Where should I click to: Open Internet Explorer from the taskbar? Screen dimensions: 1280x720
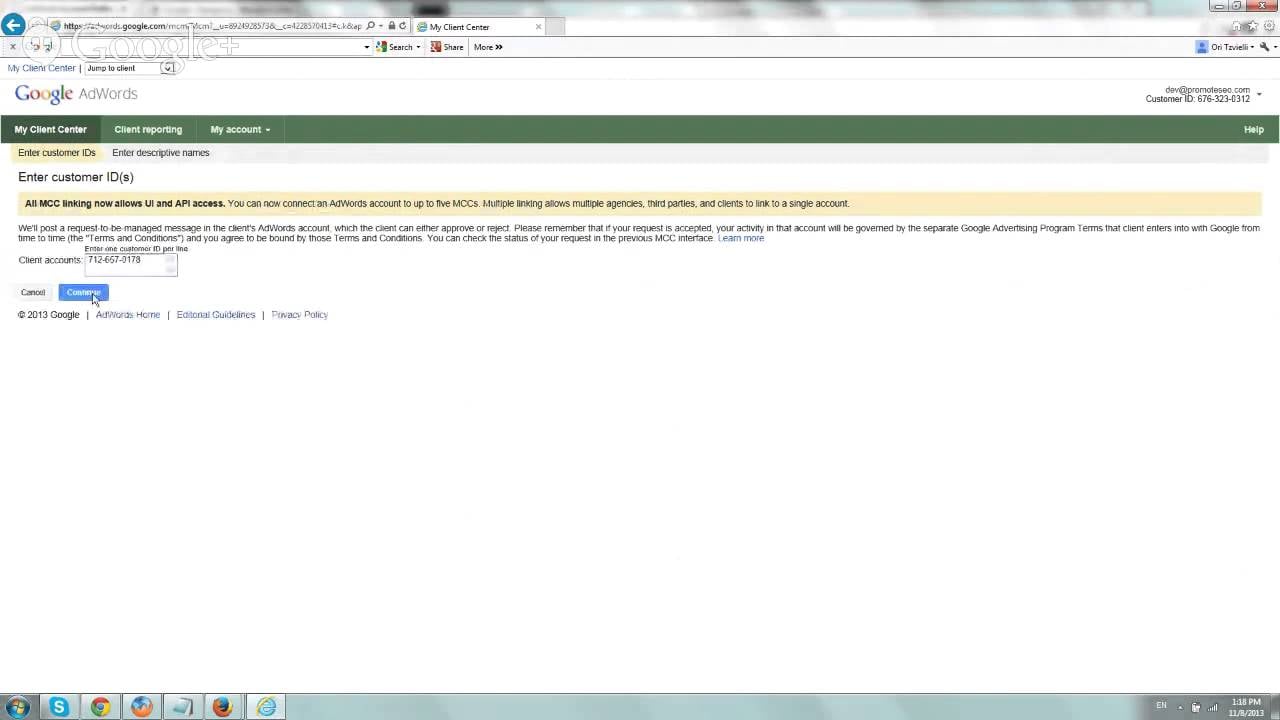(x=265, y=707)
